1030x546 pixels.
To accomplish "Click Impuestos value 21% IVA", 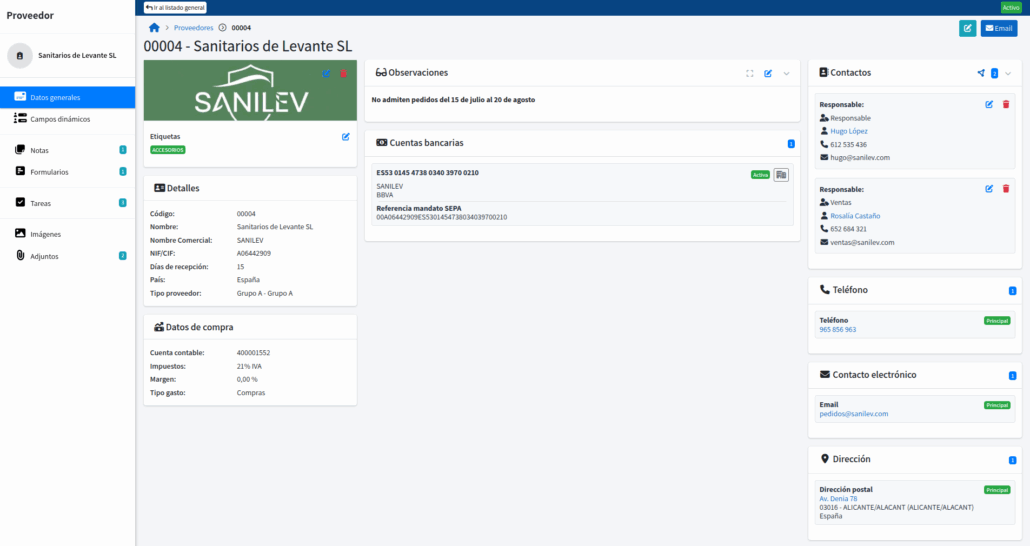I will [x=249, y=367].
